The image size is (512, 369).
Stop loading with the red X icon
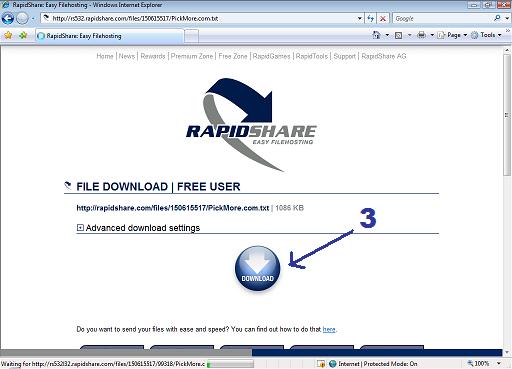[383, 19]
